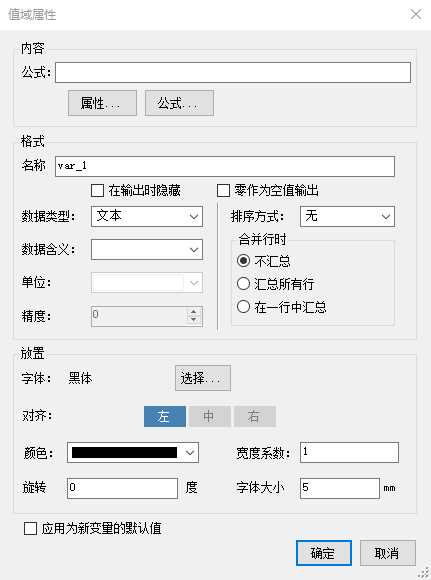Set alignment to 中 (center)
Screen dimensions: 431x580
(210, 417)
